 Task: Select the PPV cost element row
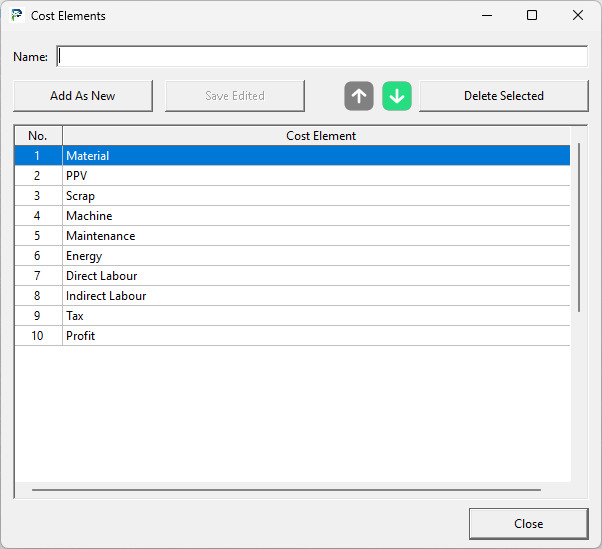(292, 175)
